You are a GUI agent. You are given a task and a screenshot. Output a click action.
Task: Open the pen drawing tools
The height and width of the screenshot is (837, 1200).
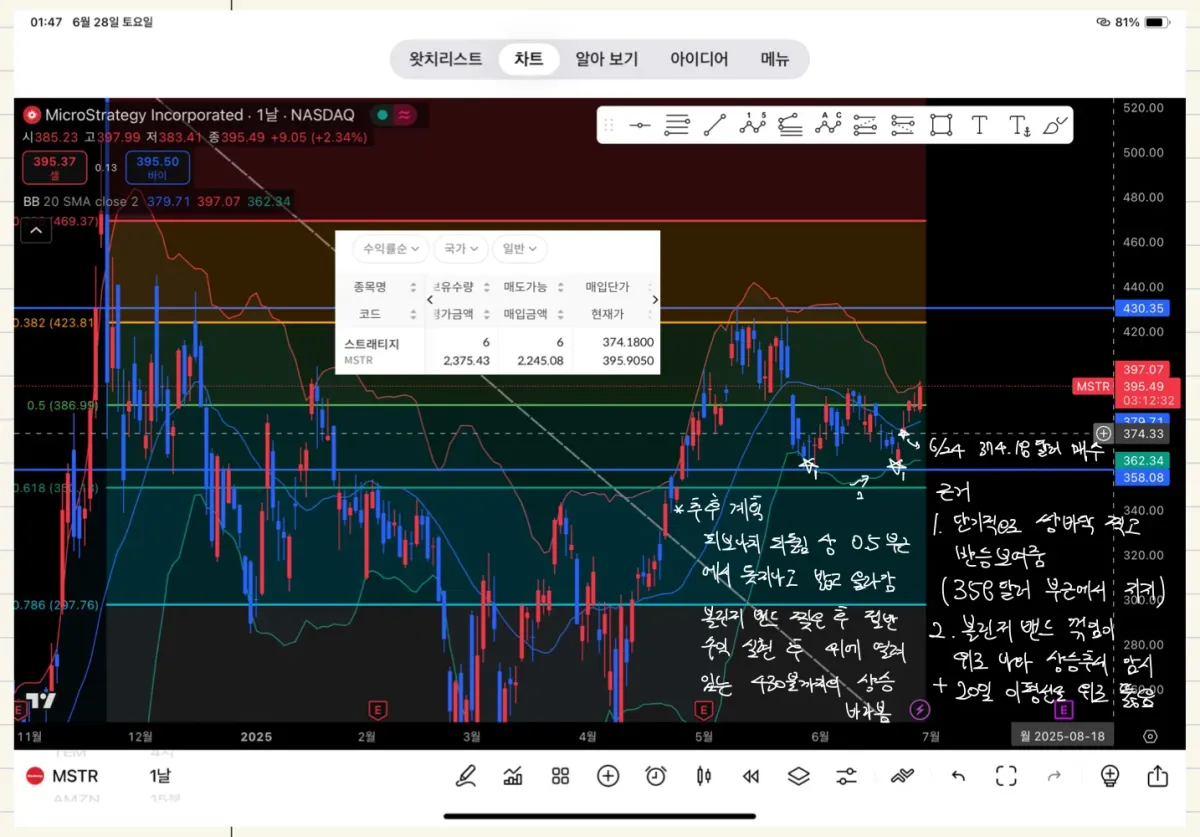[465, 776]
